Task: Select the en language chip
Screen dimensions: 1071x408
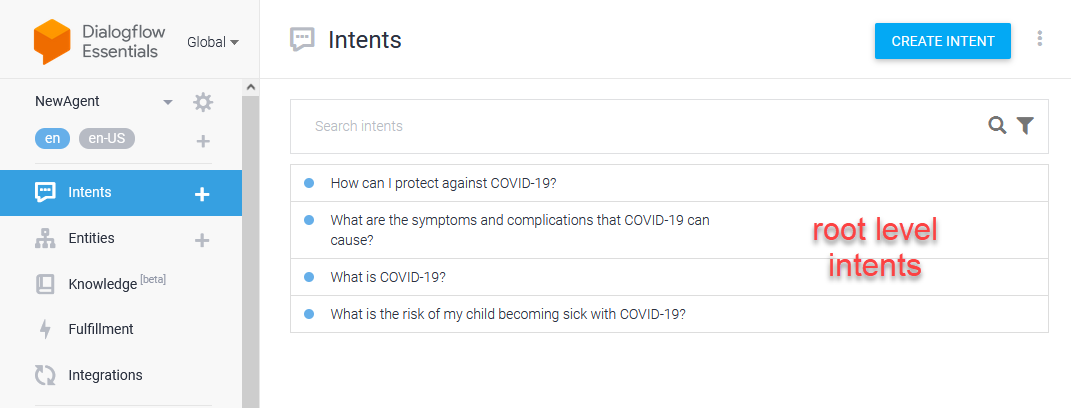Action: (53, 139)
